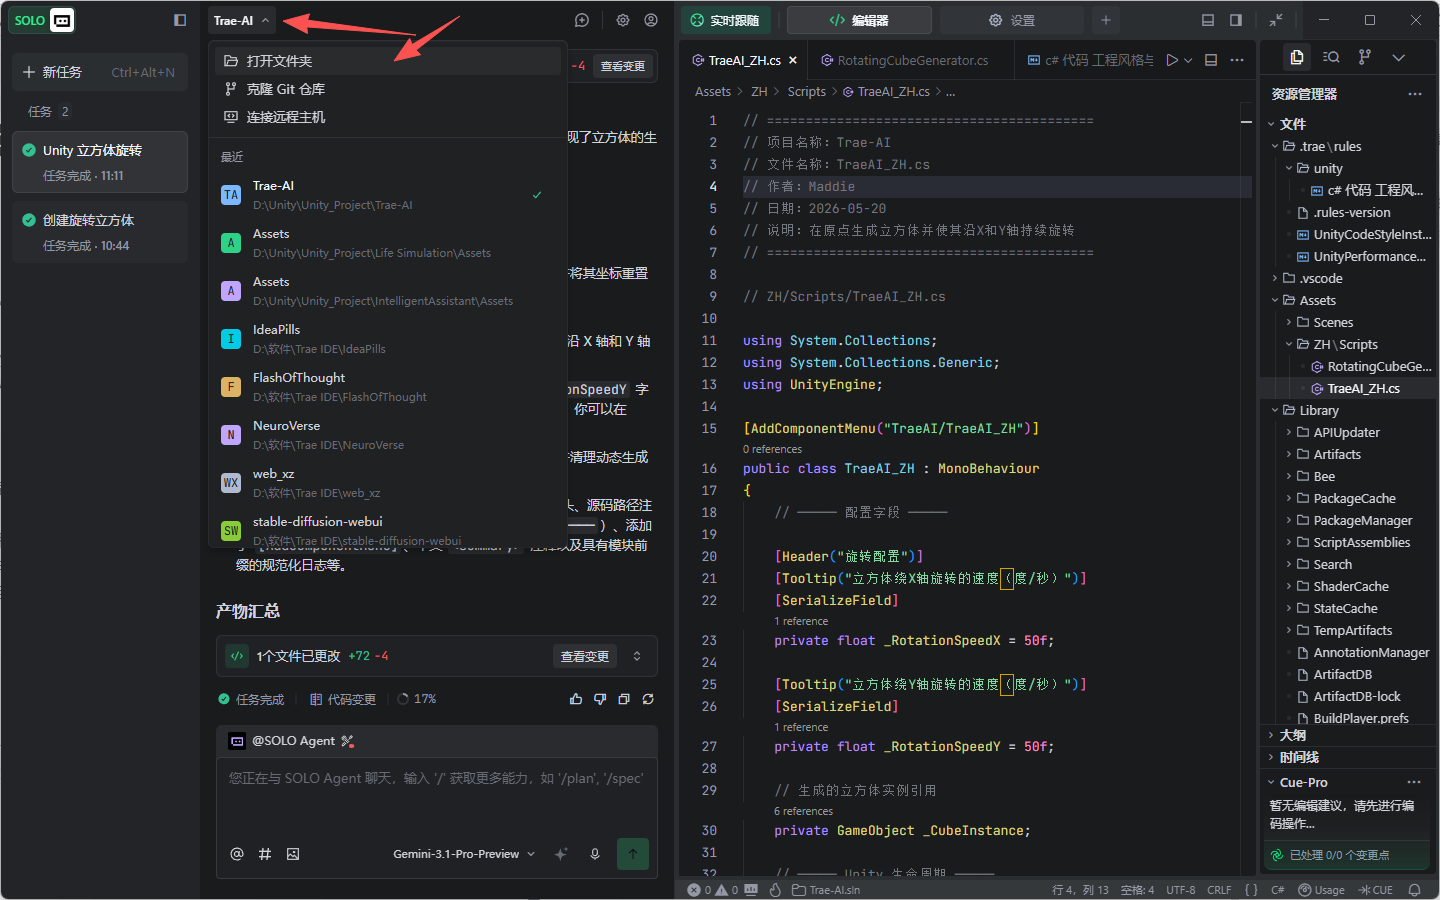This screenshot has width=1440, height=900.
Task: Open 资源管理器 more actions ellipsis
Action: pyautogui.click(x=1414, y=94)
